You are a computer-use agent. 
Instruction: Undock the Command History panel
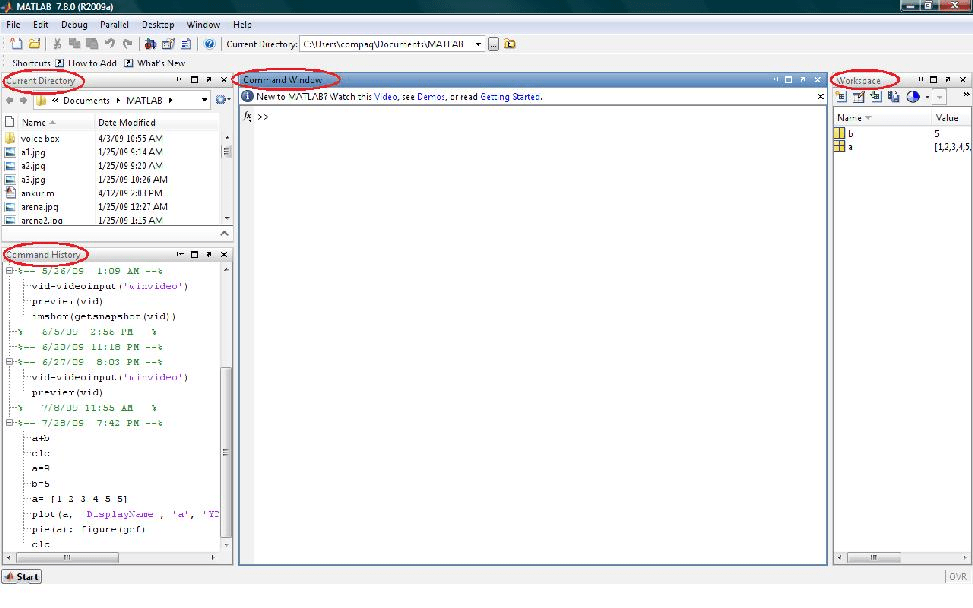[x=209, y=254]
